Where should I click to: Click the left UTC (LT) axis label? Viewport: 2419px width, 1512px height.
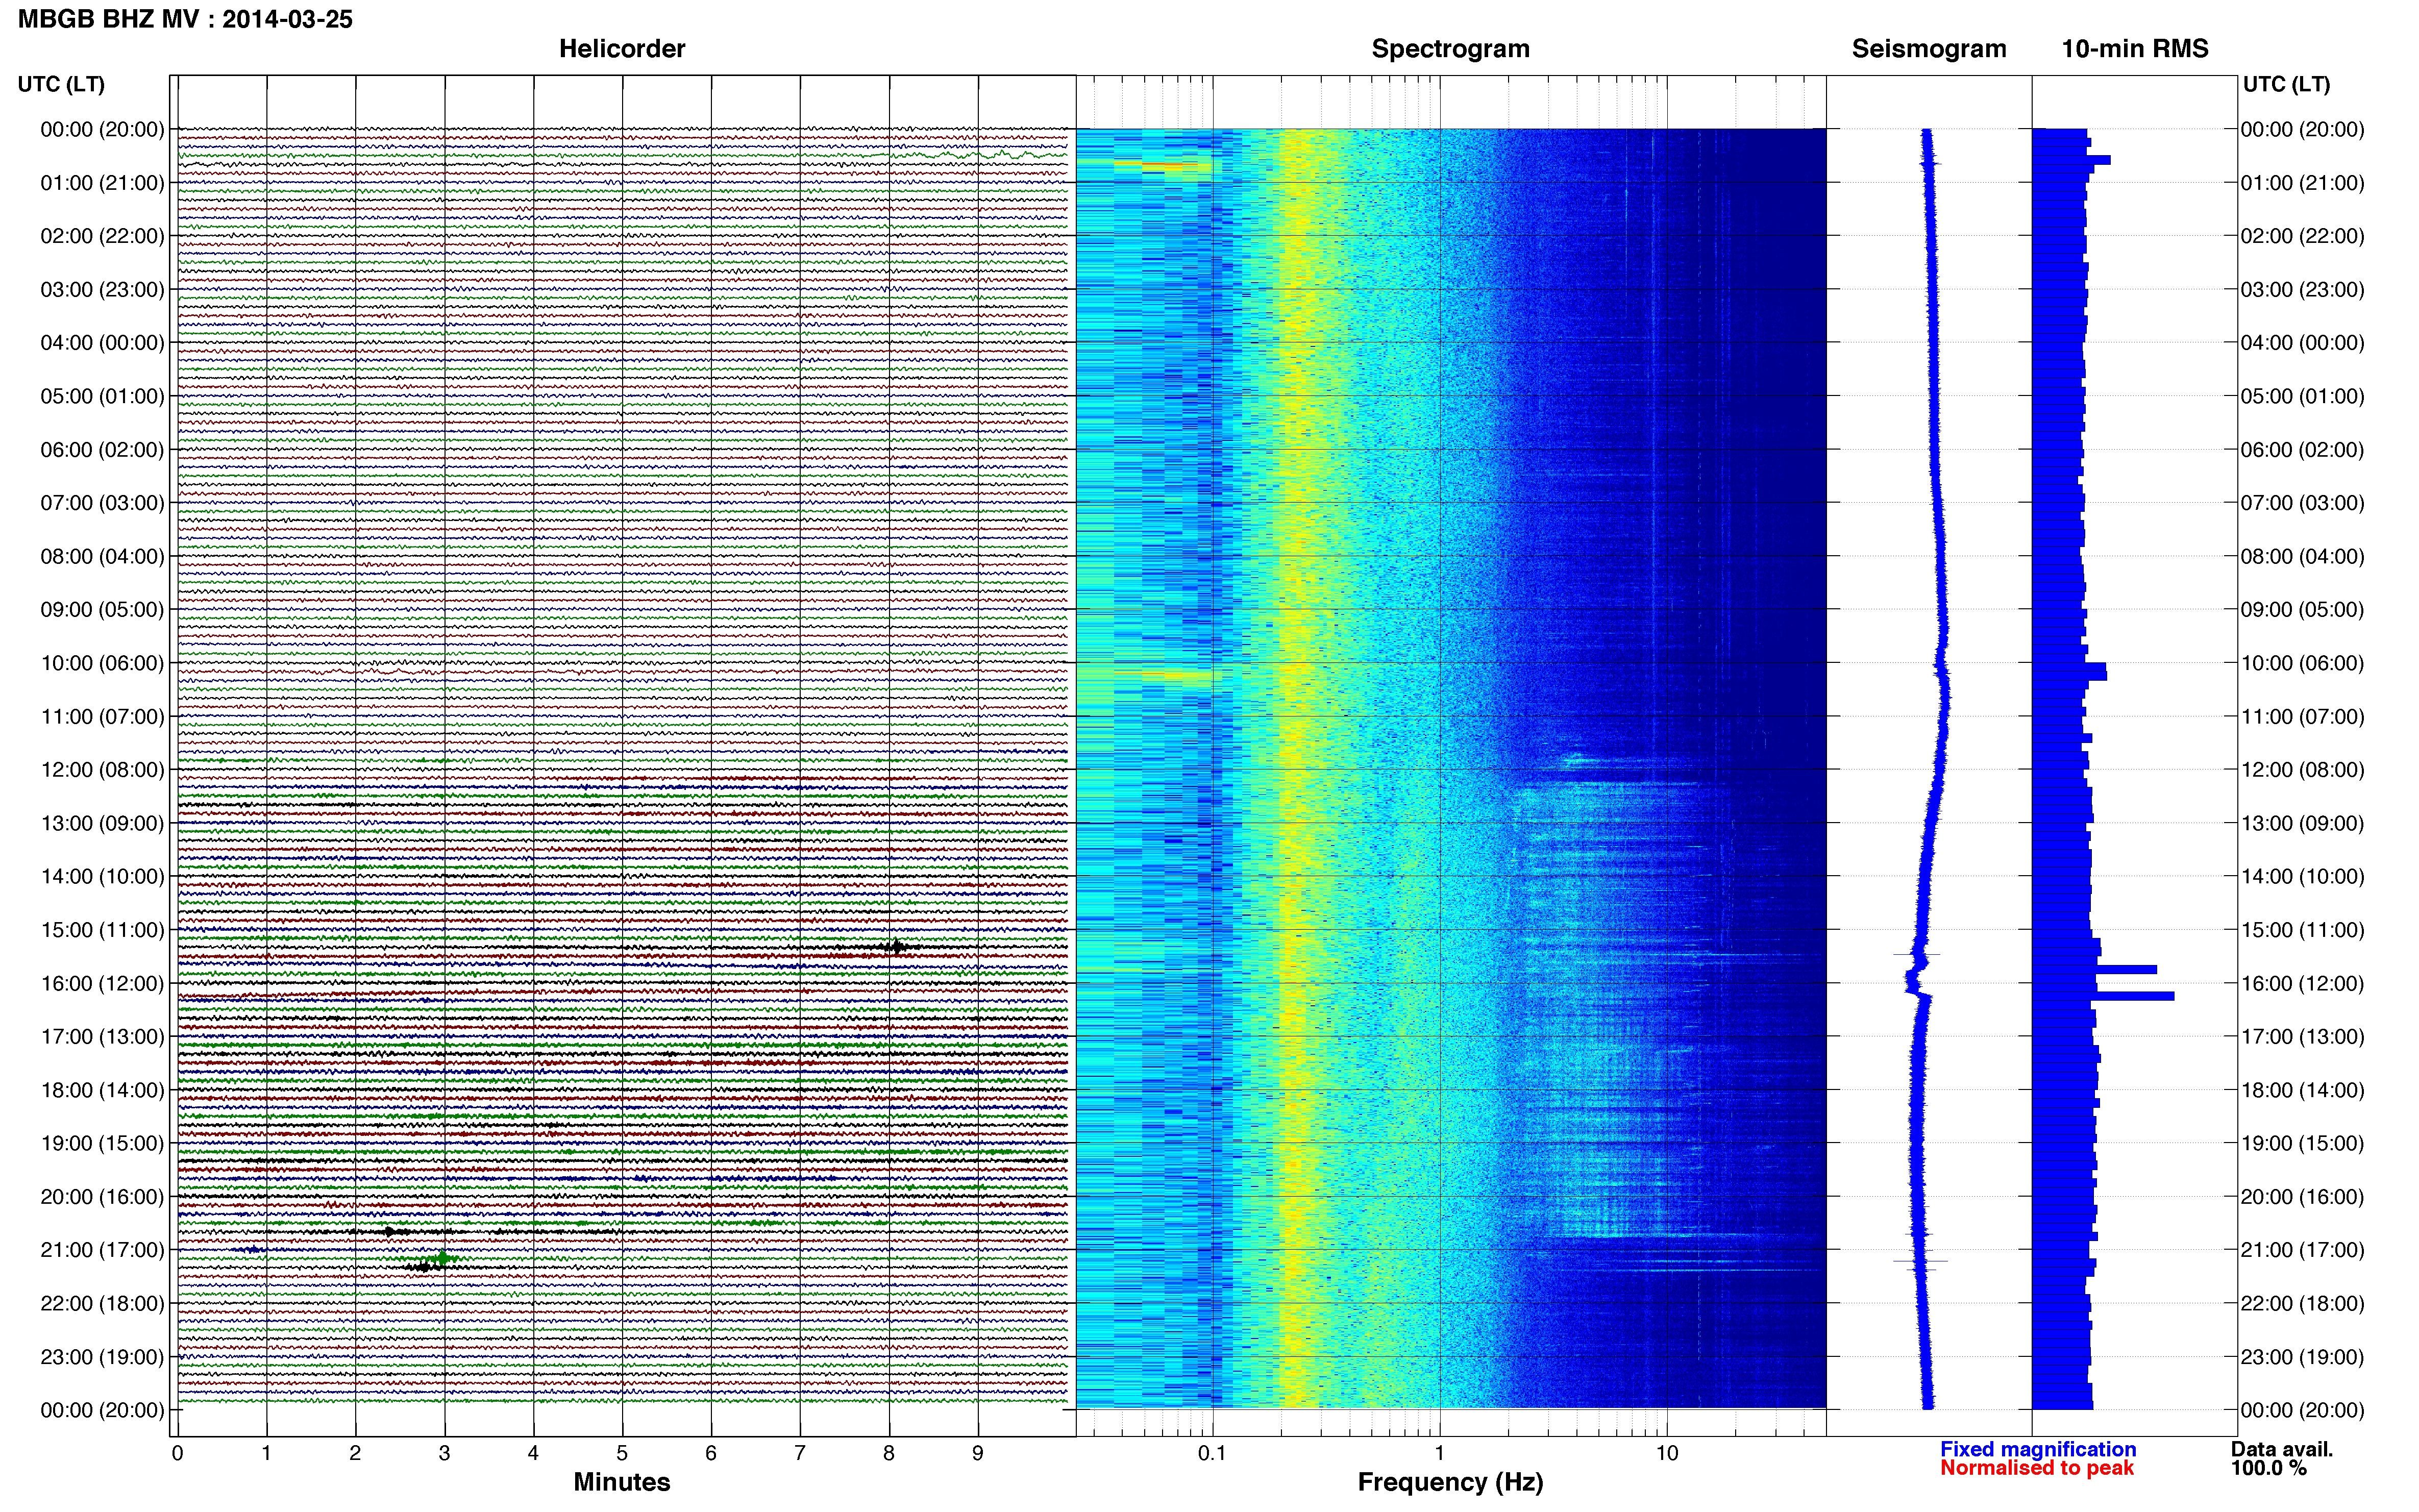(61, 84)
